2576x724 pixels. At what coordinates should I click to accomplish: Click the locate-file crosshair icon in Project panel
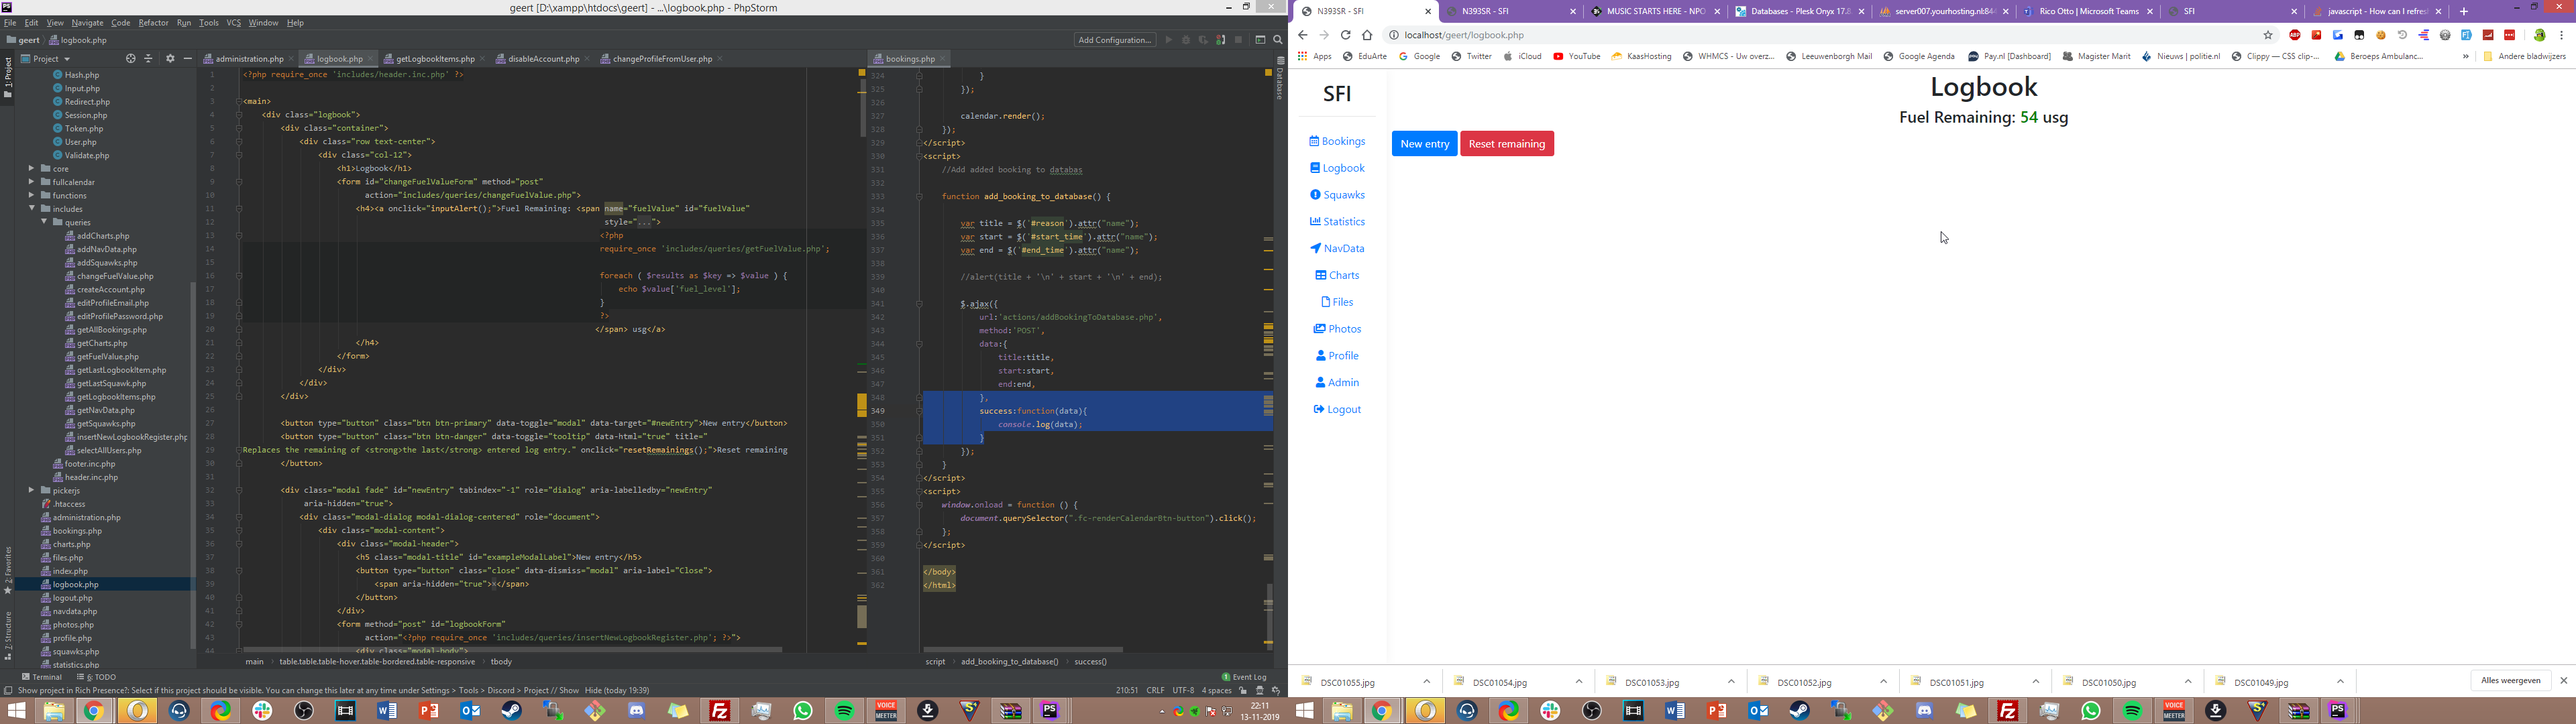point(131,59)
